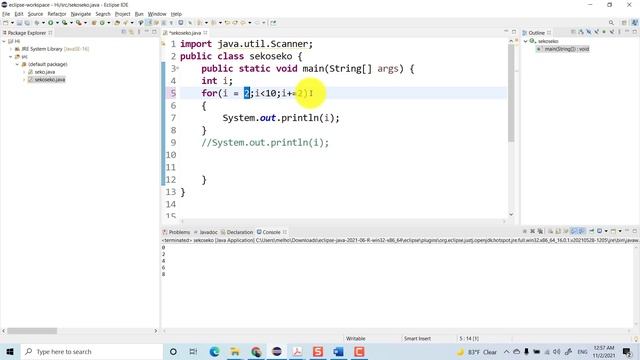
Task: Switch to the Problems tab
Action: (x=176, y=232)
